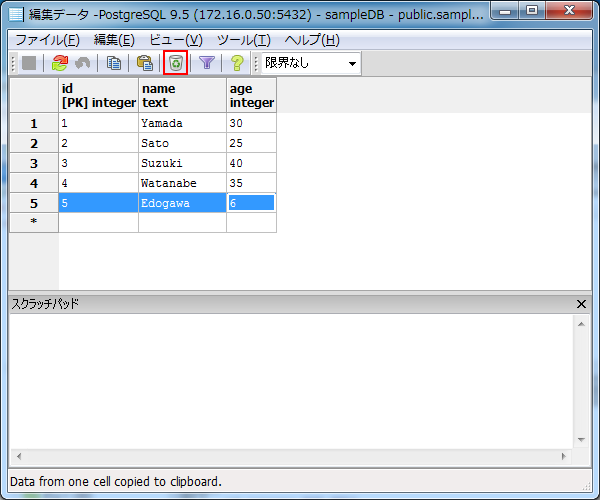
Task: Open the 編集(E) menu
Action: point(114,40)
